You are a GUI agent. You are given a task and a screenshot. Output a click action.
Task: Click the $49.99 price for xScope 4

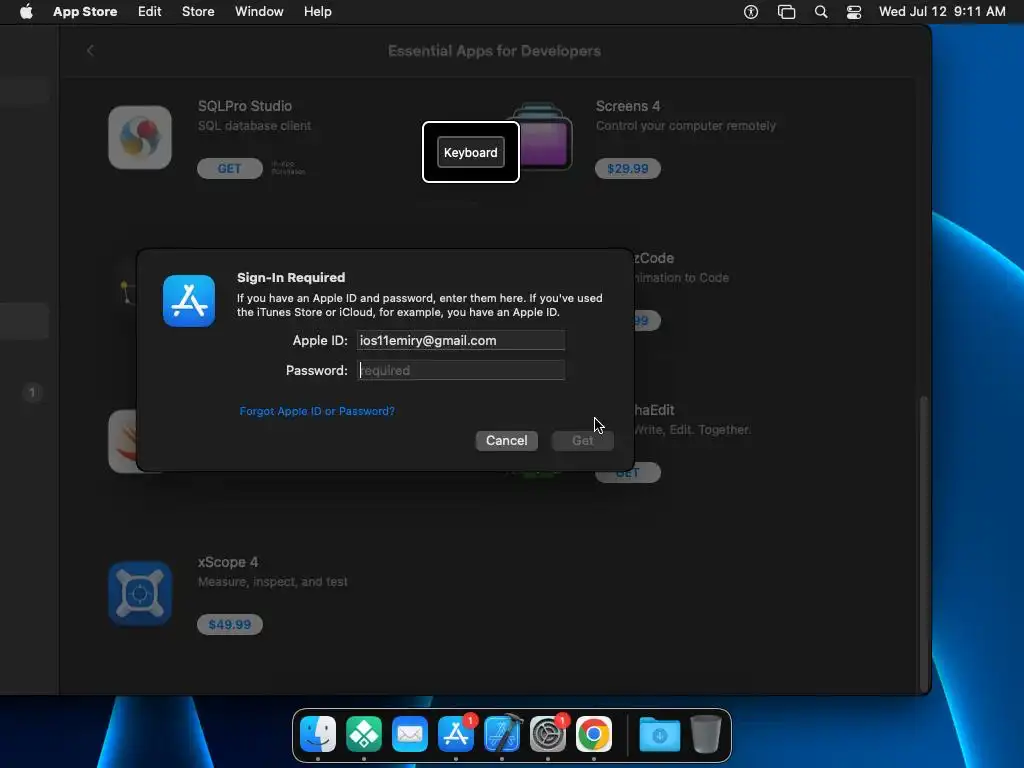(230, 624)
